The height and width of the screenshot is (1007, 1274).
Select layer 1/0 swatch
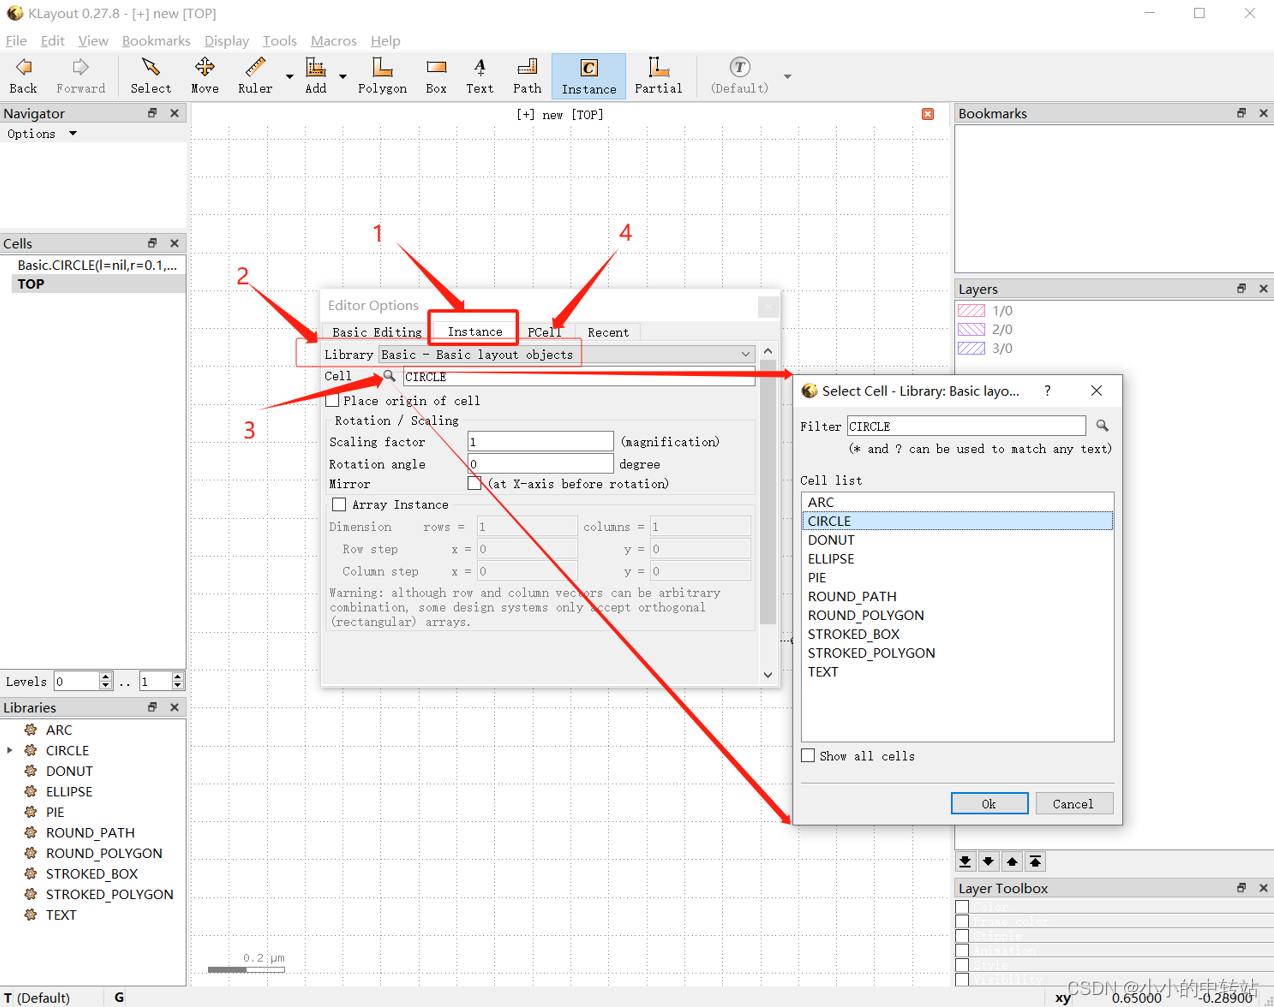(972, 311)
